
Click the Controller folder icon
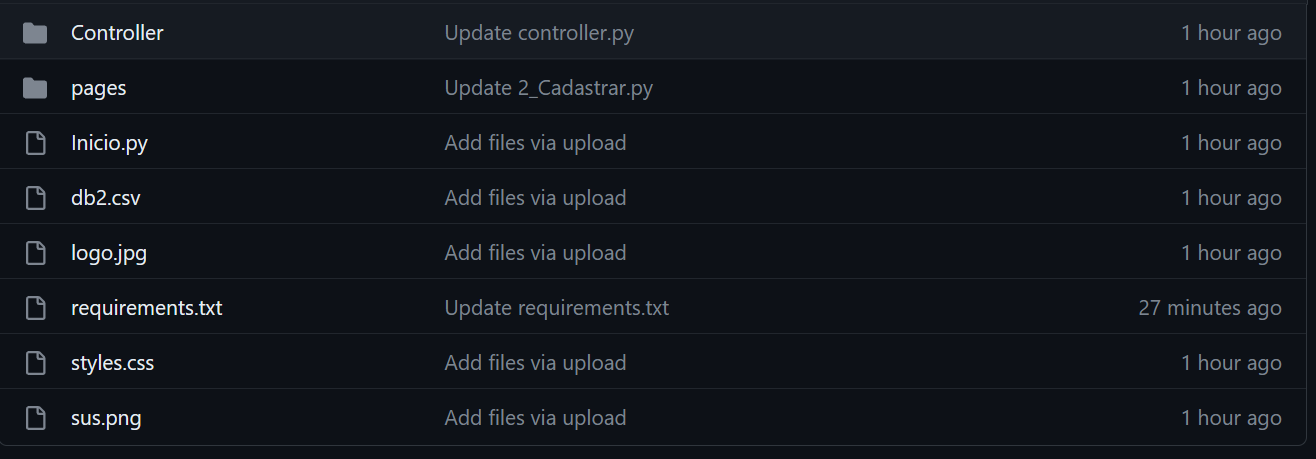pyautogui.click(x=35, y=34)
